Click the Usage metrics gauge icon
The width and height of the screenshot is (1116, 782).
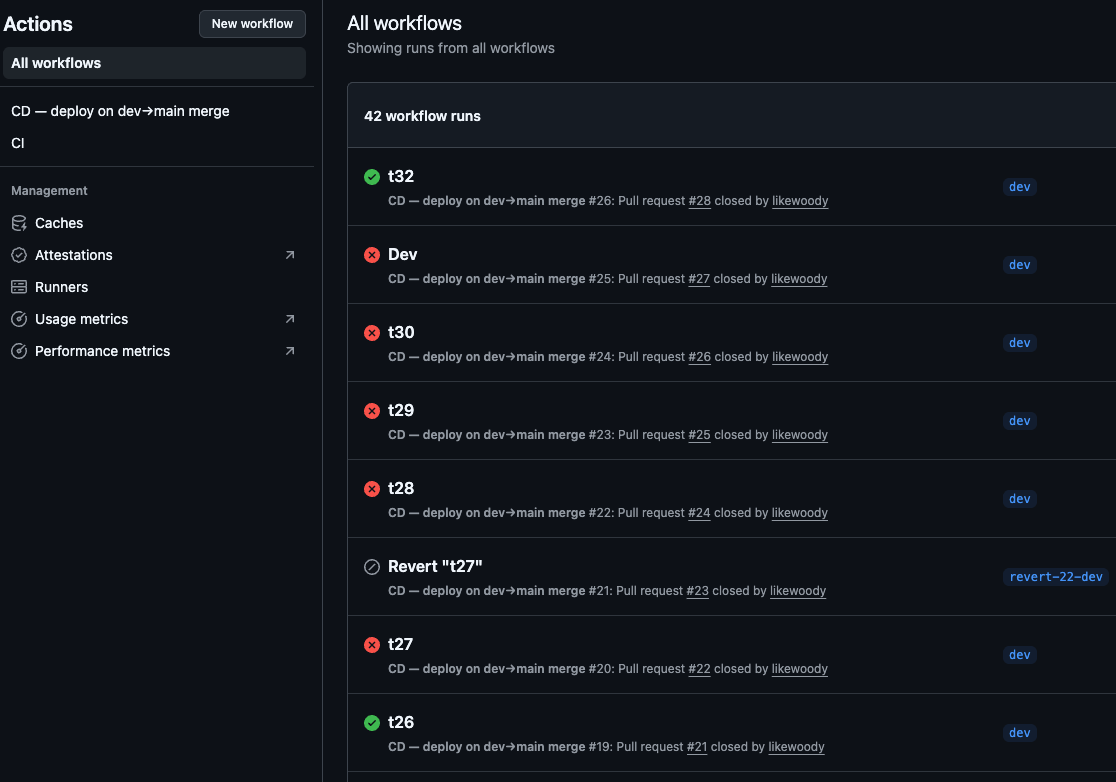[19, 319]
